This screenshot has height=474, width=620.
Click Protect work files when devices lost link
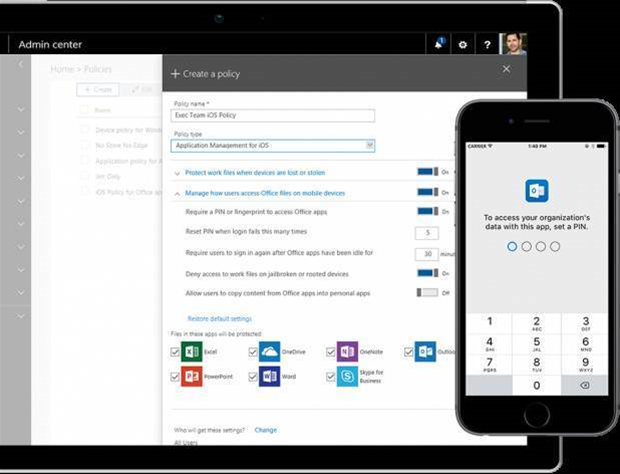(x=255, y=173)
